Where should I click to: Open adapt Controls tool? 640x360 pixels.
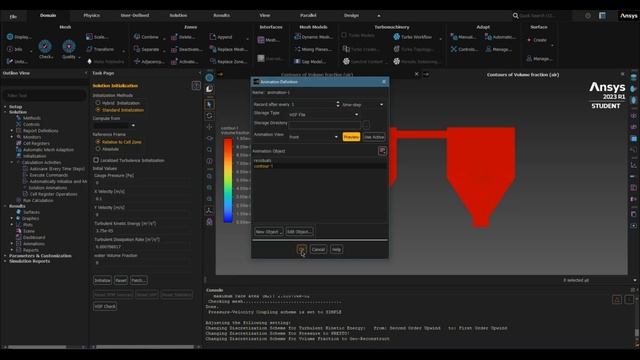point(464,49)
